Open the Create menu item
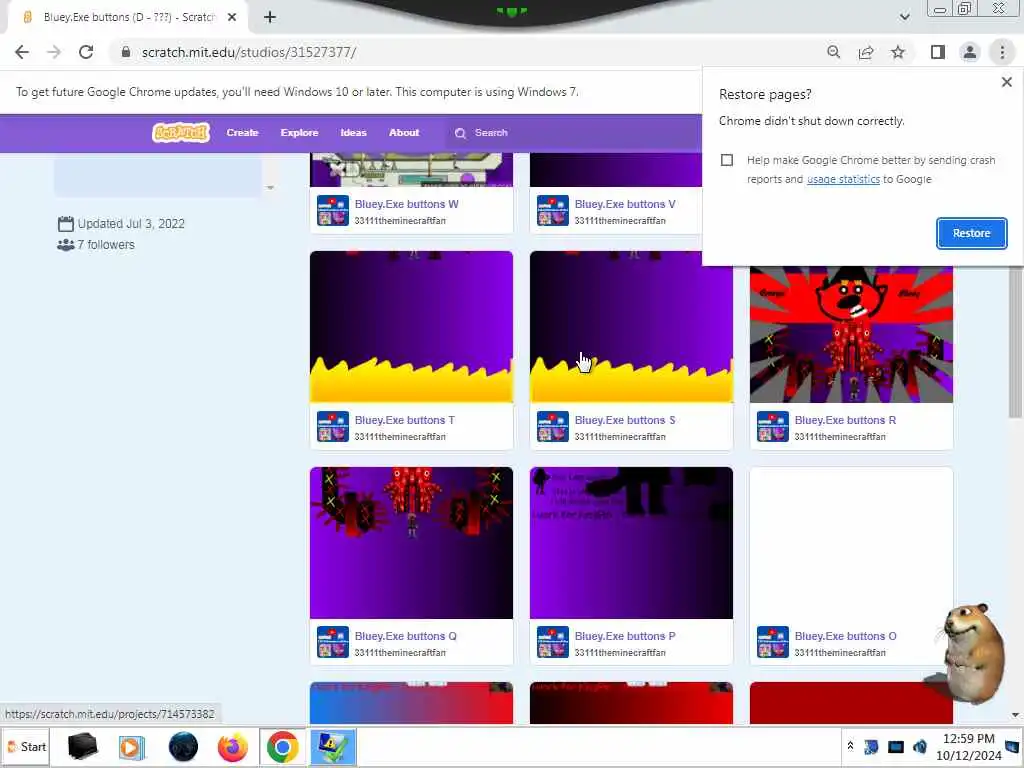Viewport: 1024px width, 768px height. pos(242,133)
